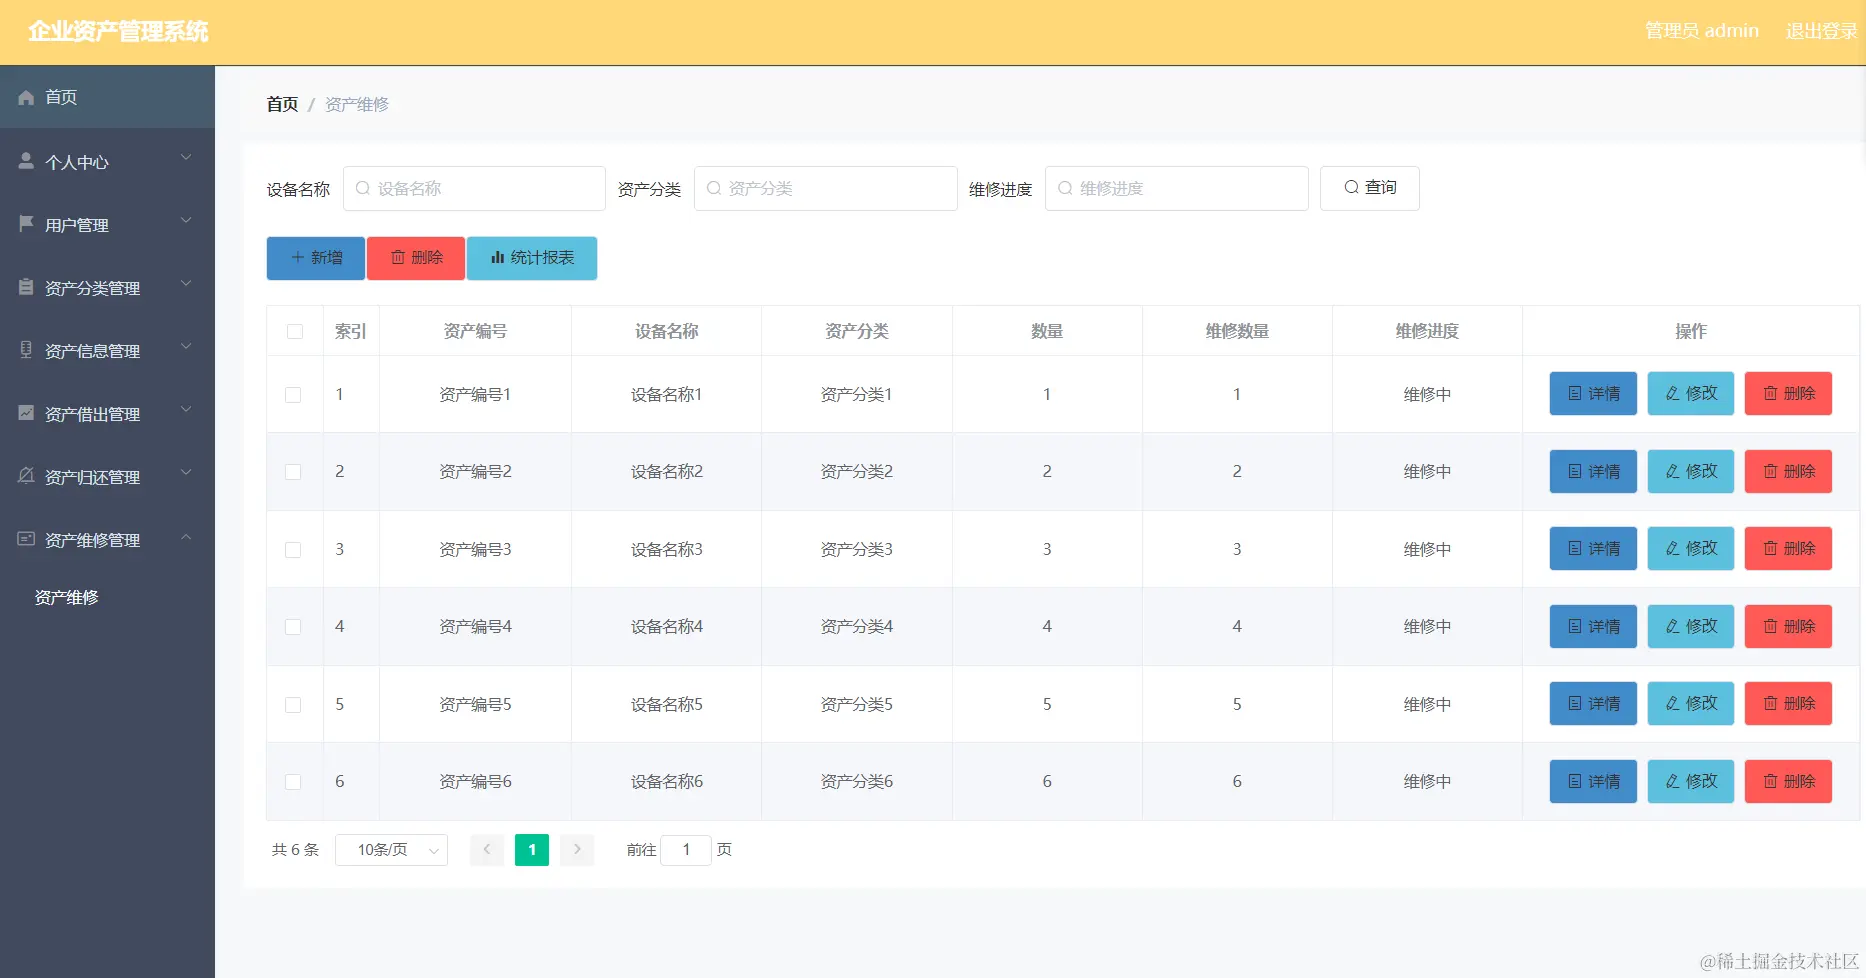
Task: Check the row 2 checkbox
Action: pos(293,472)
